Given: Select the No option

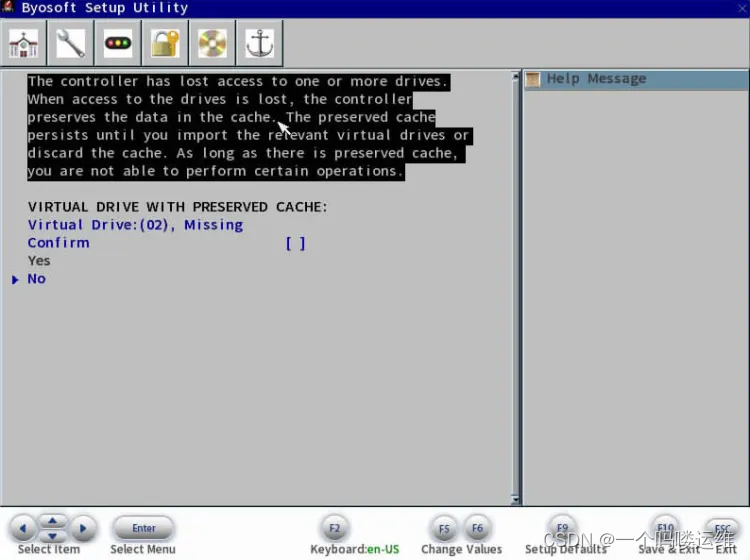Looking at the screenshot, I should point(36,279).
